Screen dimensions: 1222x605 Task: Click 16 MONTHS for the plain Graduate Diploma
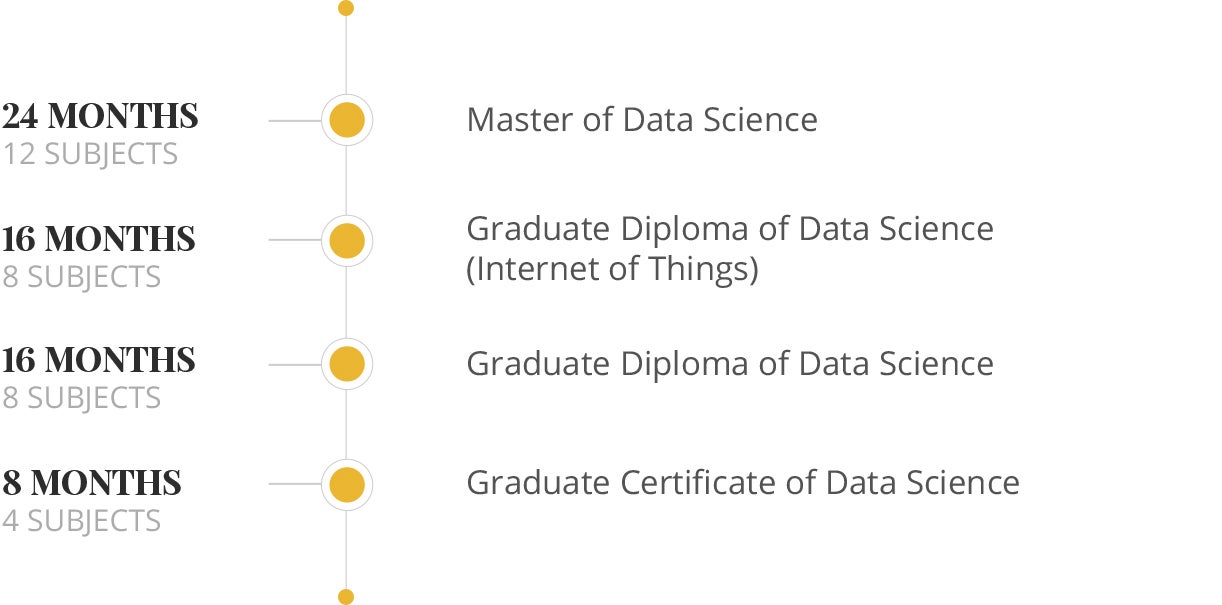click(x=98, y=360)
